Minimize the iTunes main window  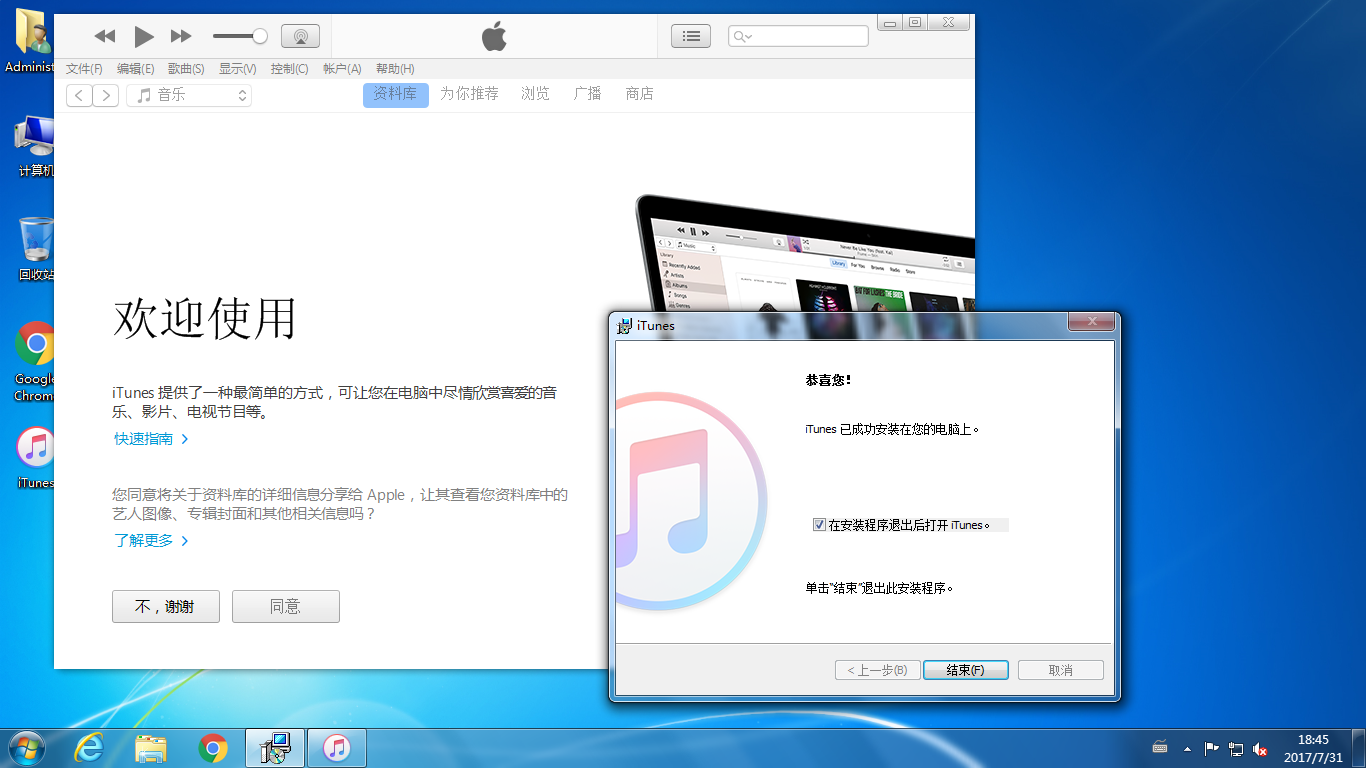point(890,22)
